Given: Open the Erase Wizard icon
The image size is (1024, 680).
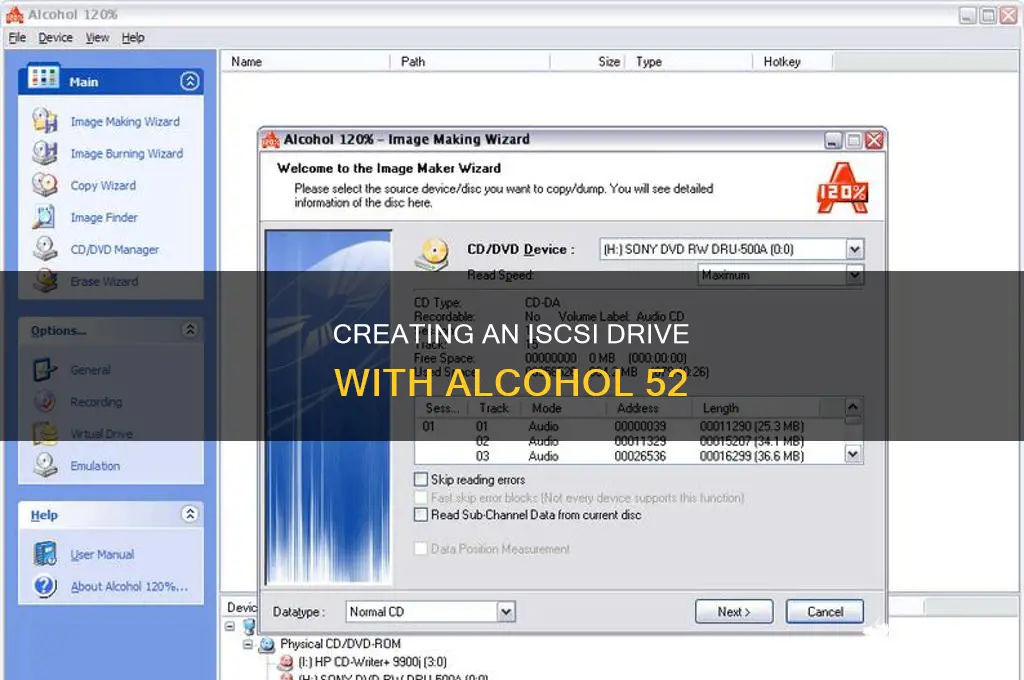Looking at the screenshot, I should tap(45, 281).
